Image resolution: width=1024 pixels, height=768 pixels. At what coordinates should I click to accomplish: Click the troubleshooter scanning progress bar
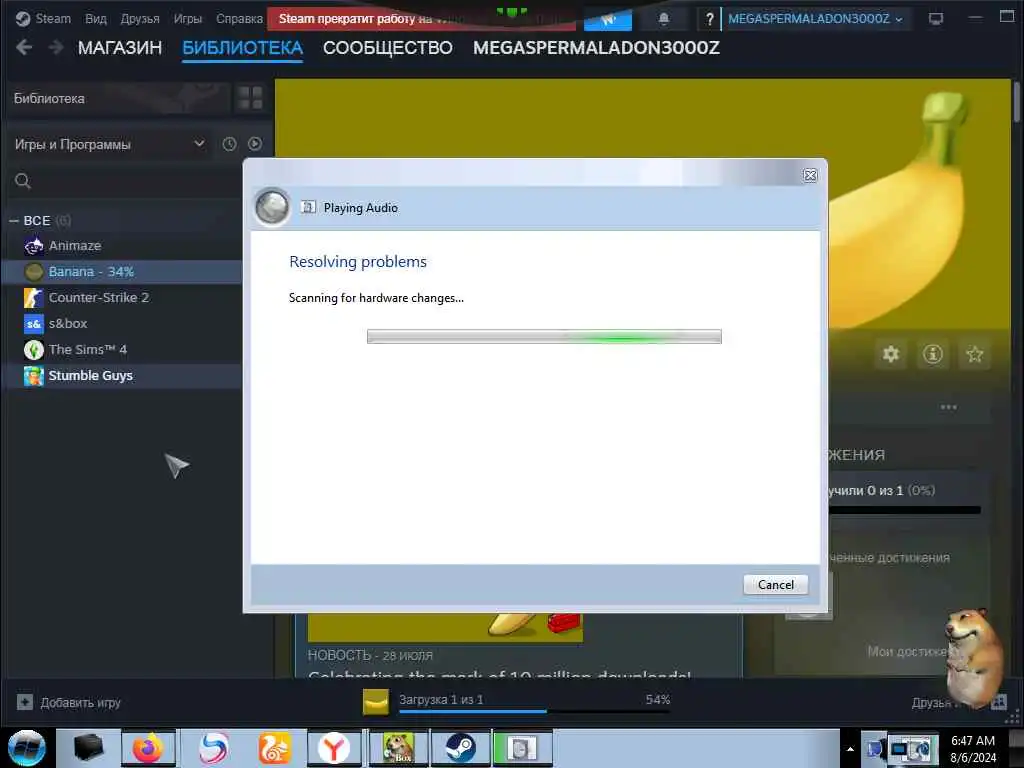544,336
